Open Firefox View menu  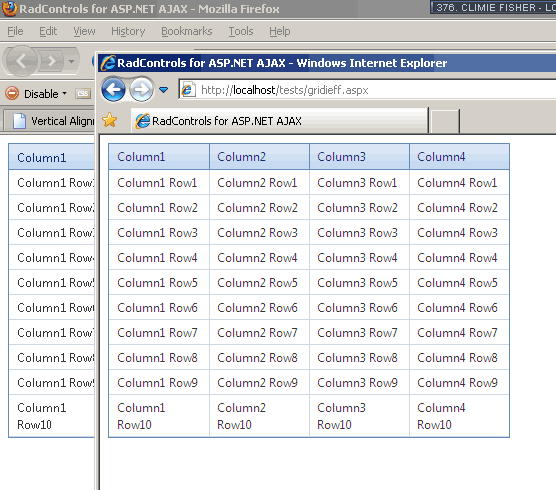pyautogui.click(x=84, y=31)
